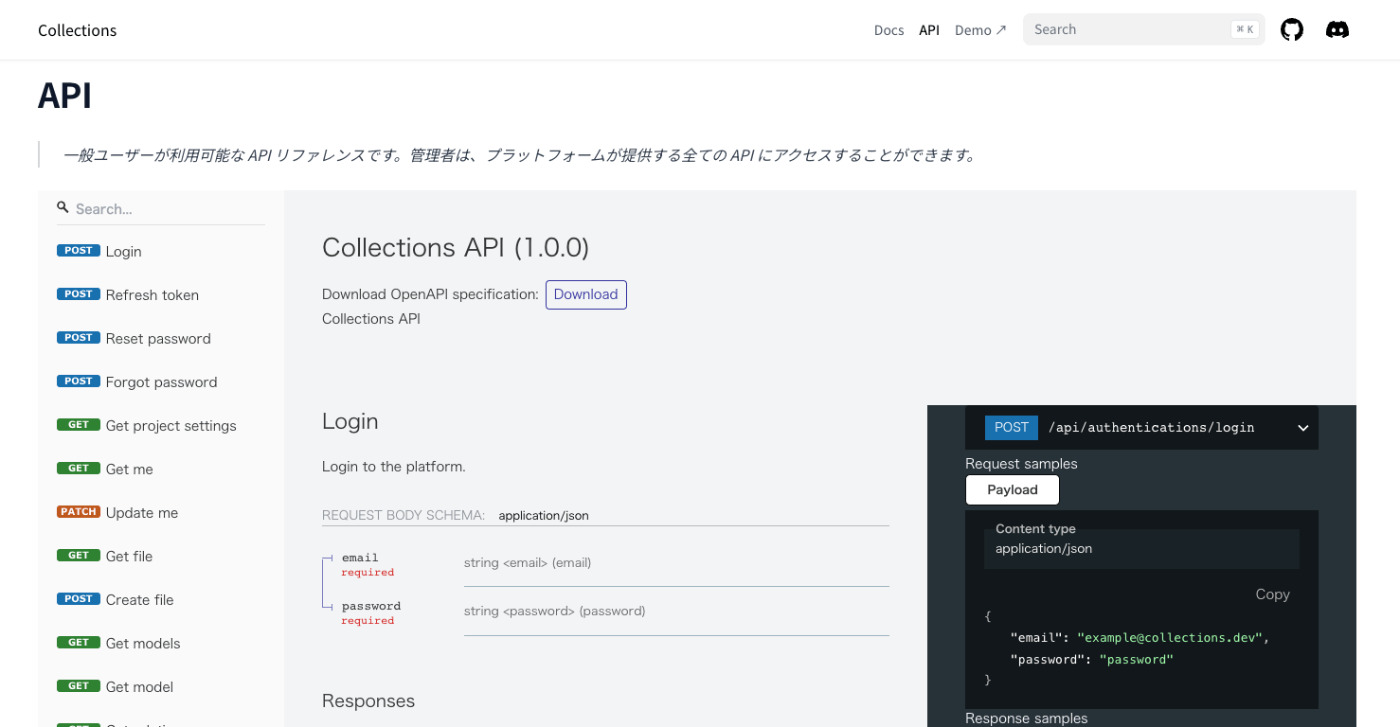Open the GitHub repository icon
Screen dimensions: 1400x727
point(1292,30)
